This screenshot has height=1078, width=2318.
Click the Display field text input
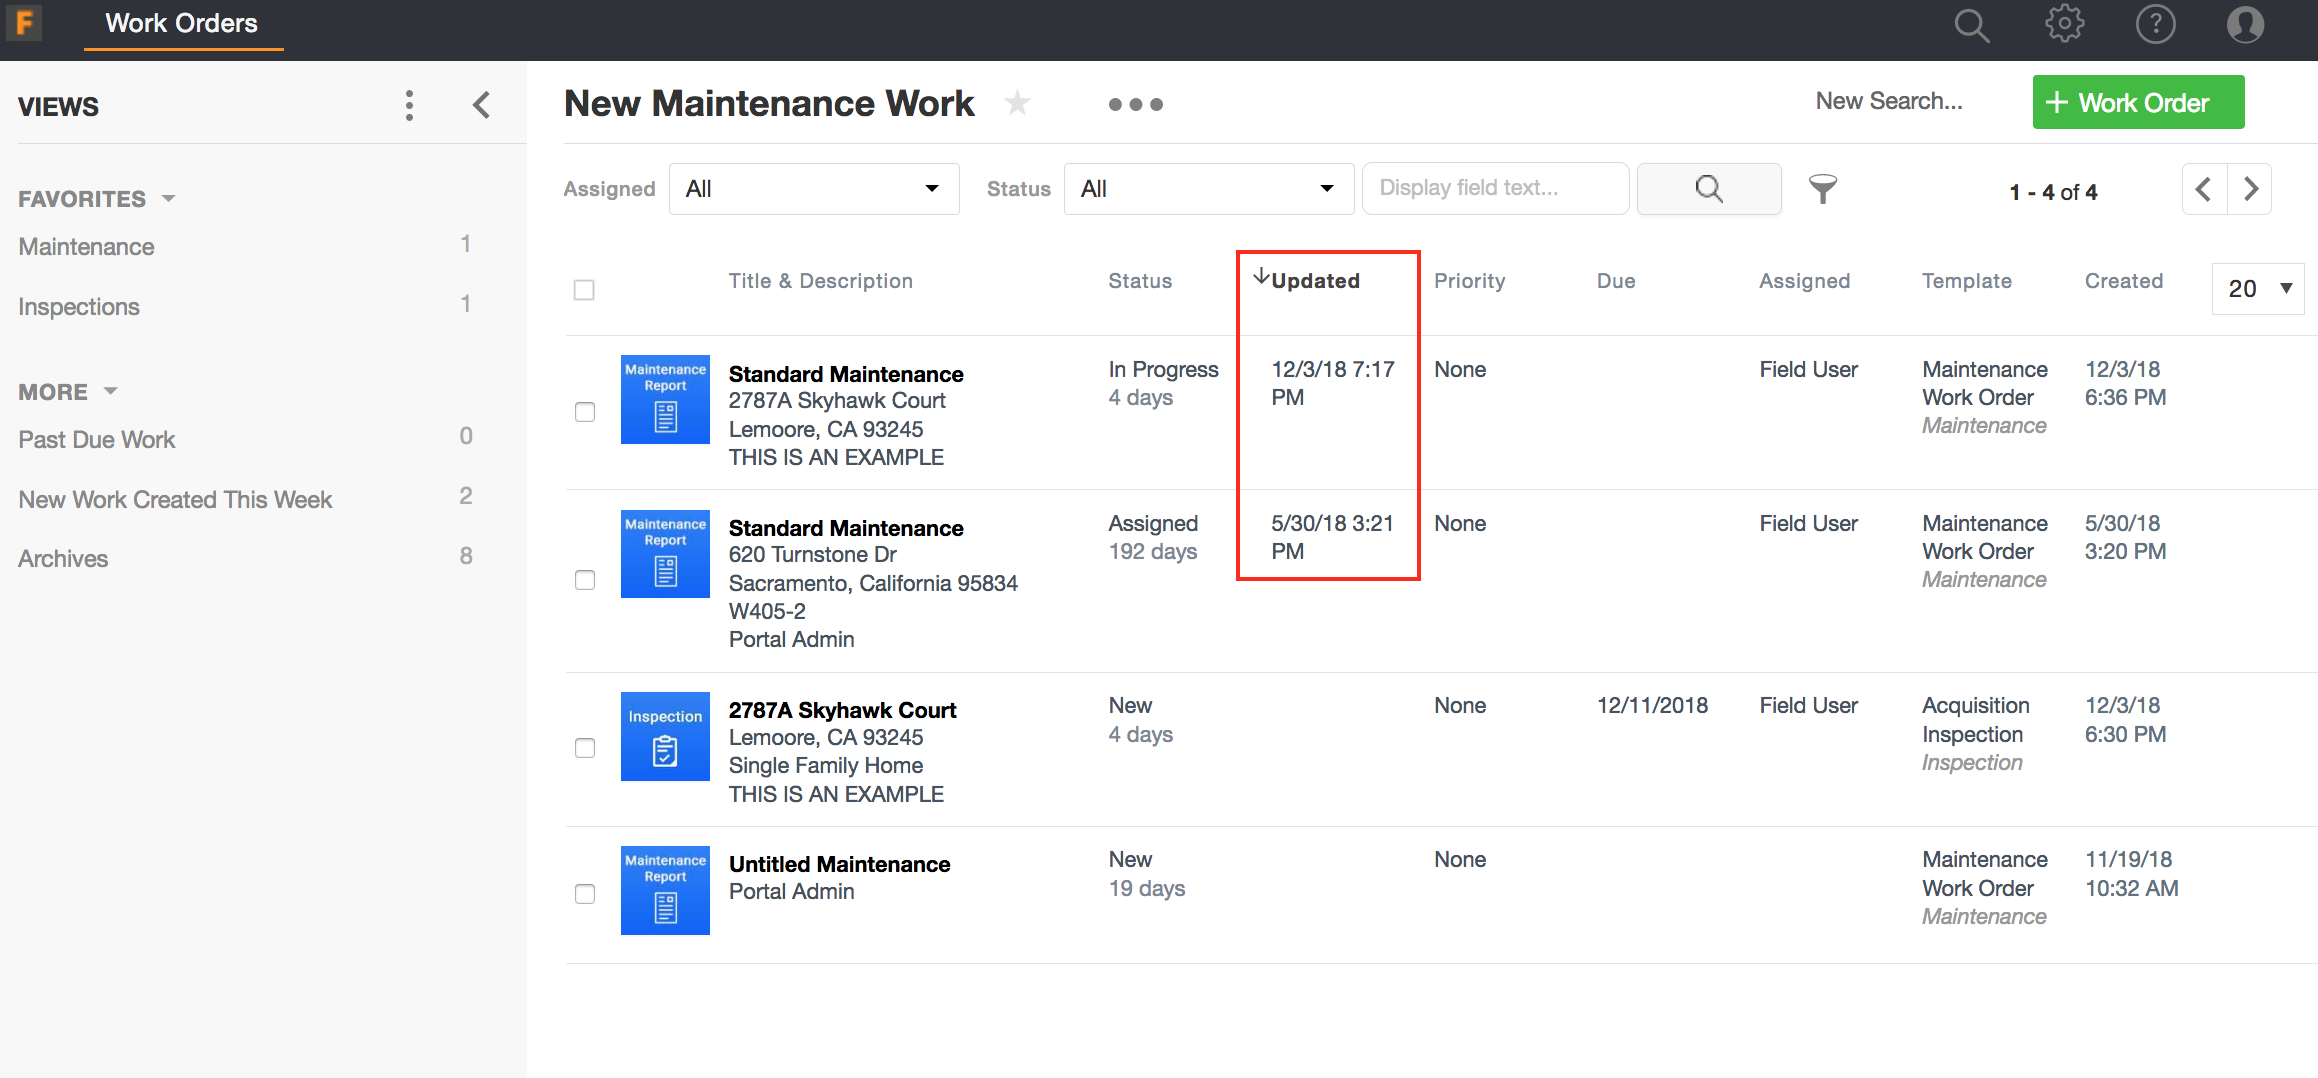click(x=1494, y=188)
